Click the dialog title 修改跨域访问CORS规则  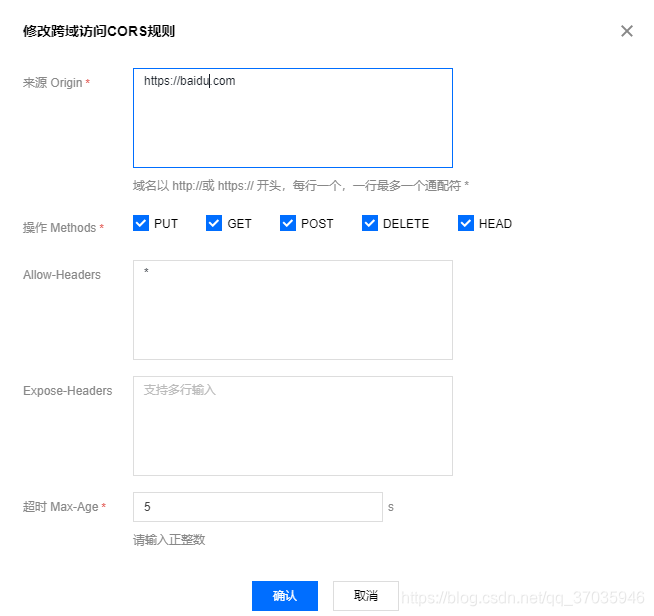click(x=99, y=31)
